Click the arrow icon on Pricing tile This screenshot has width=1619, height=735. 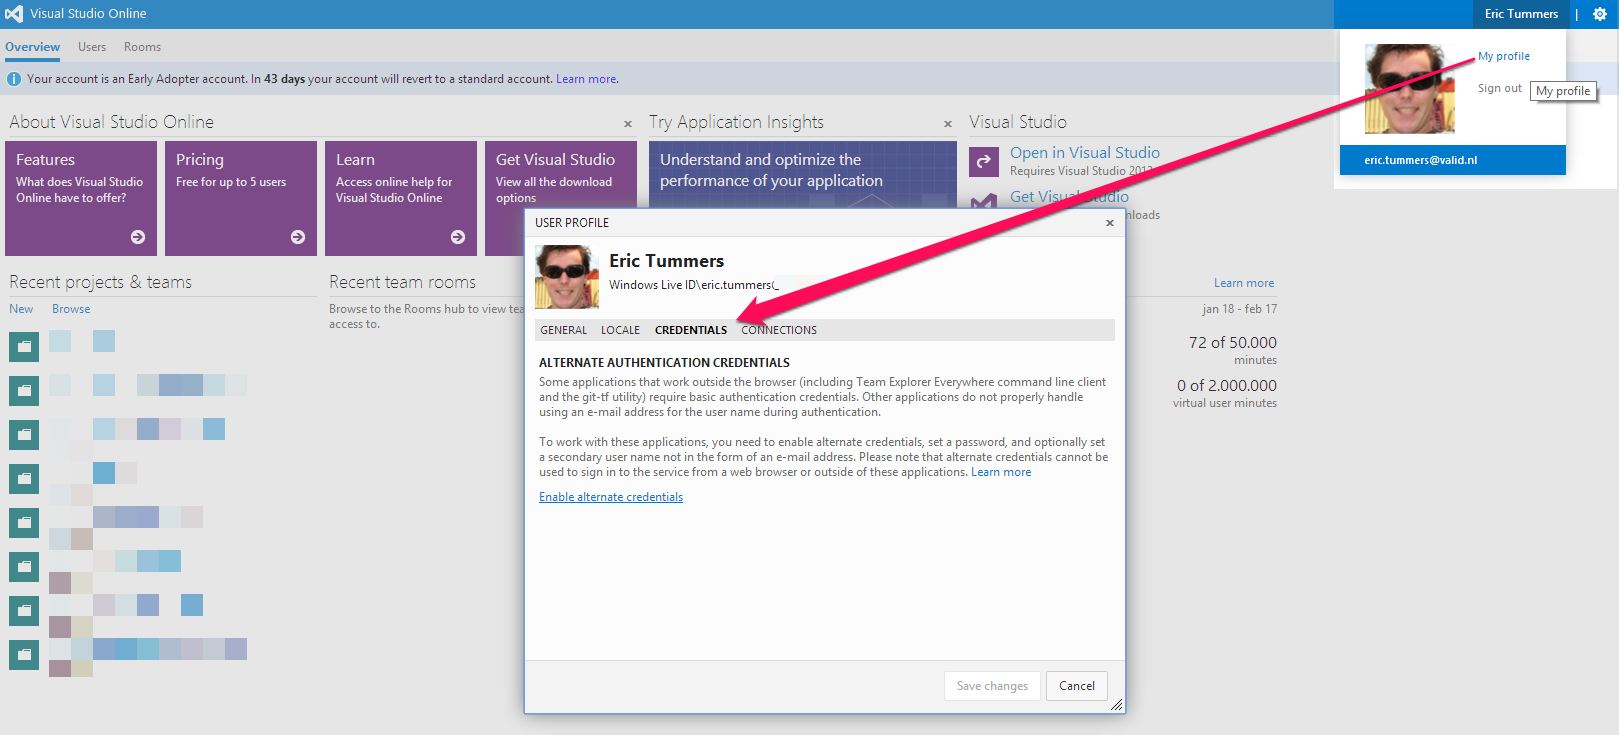[298, 237]
